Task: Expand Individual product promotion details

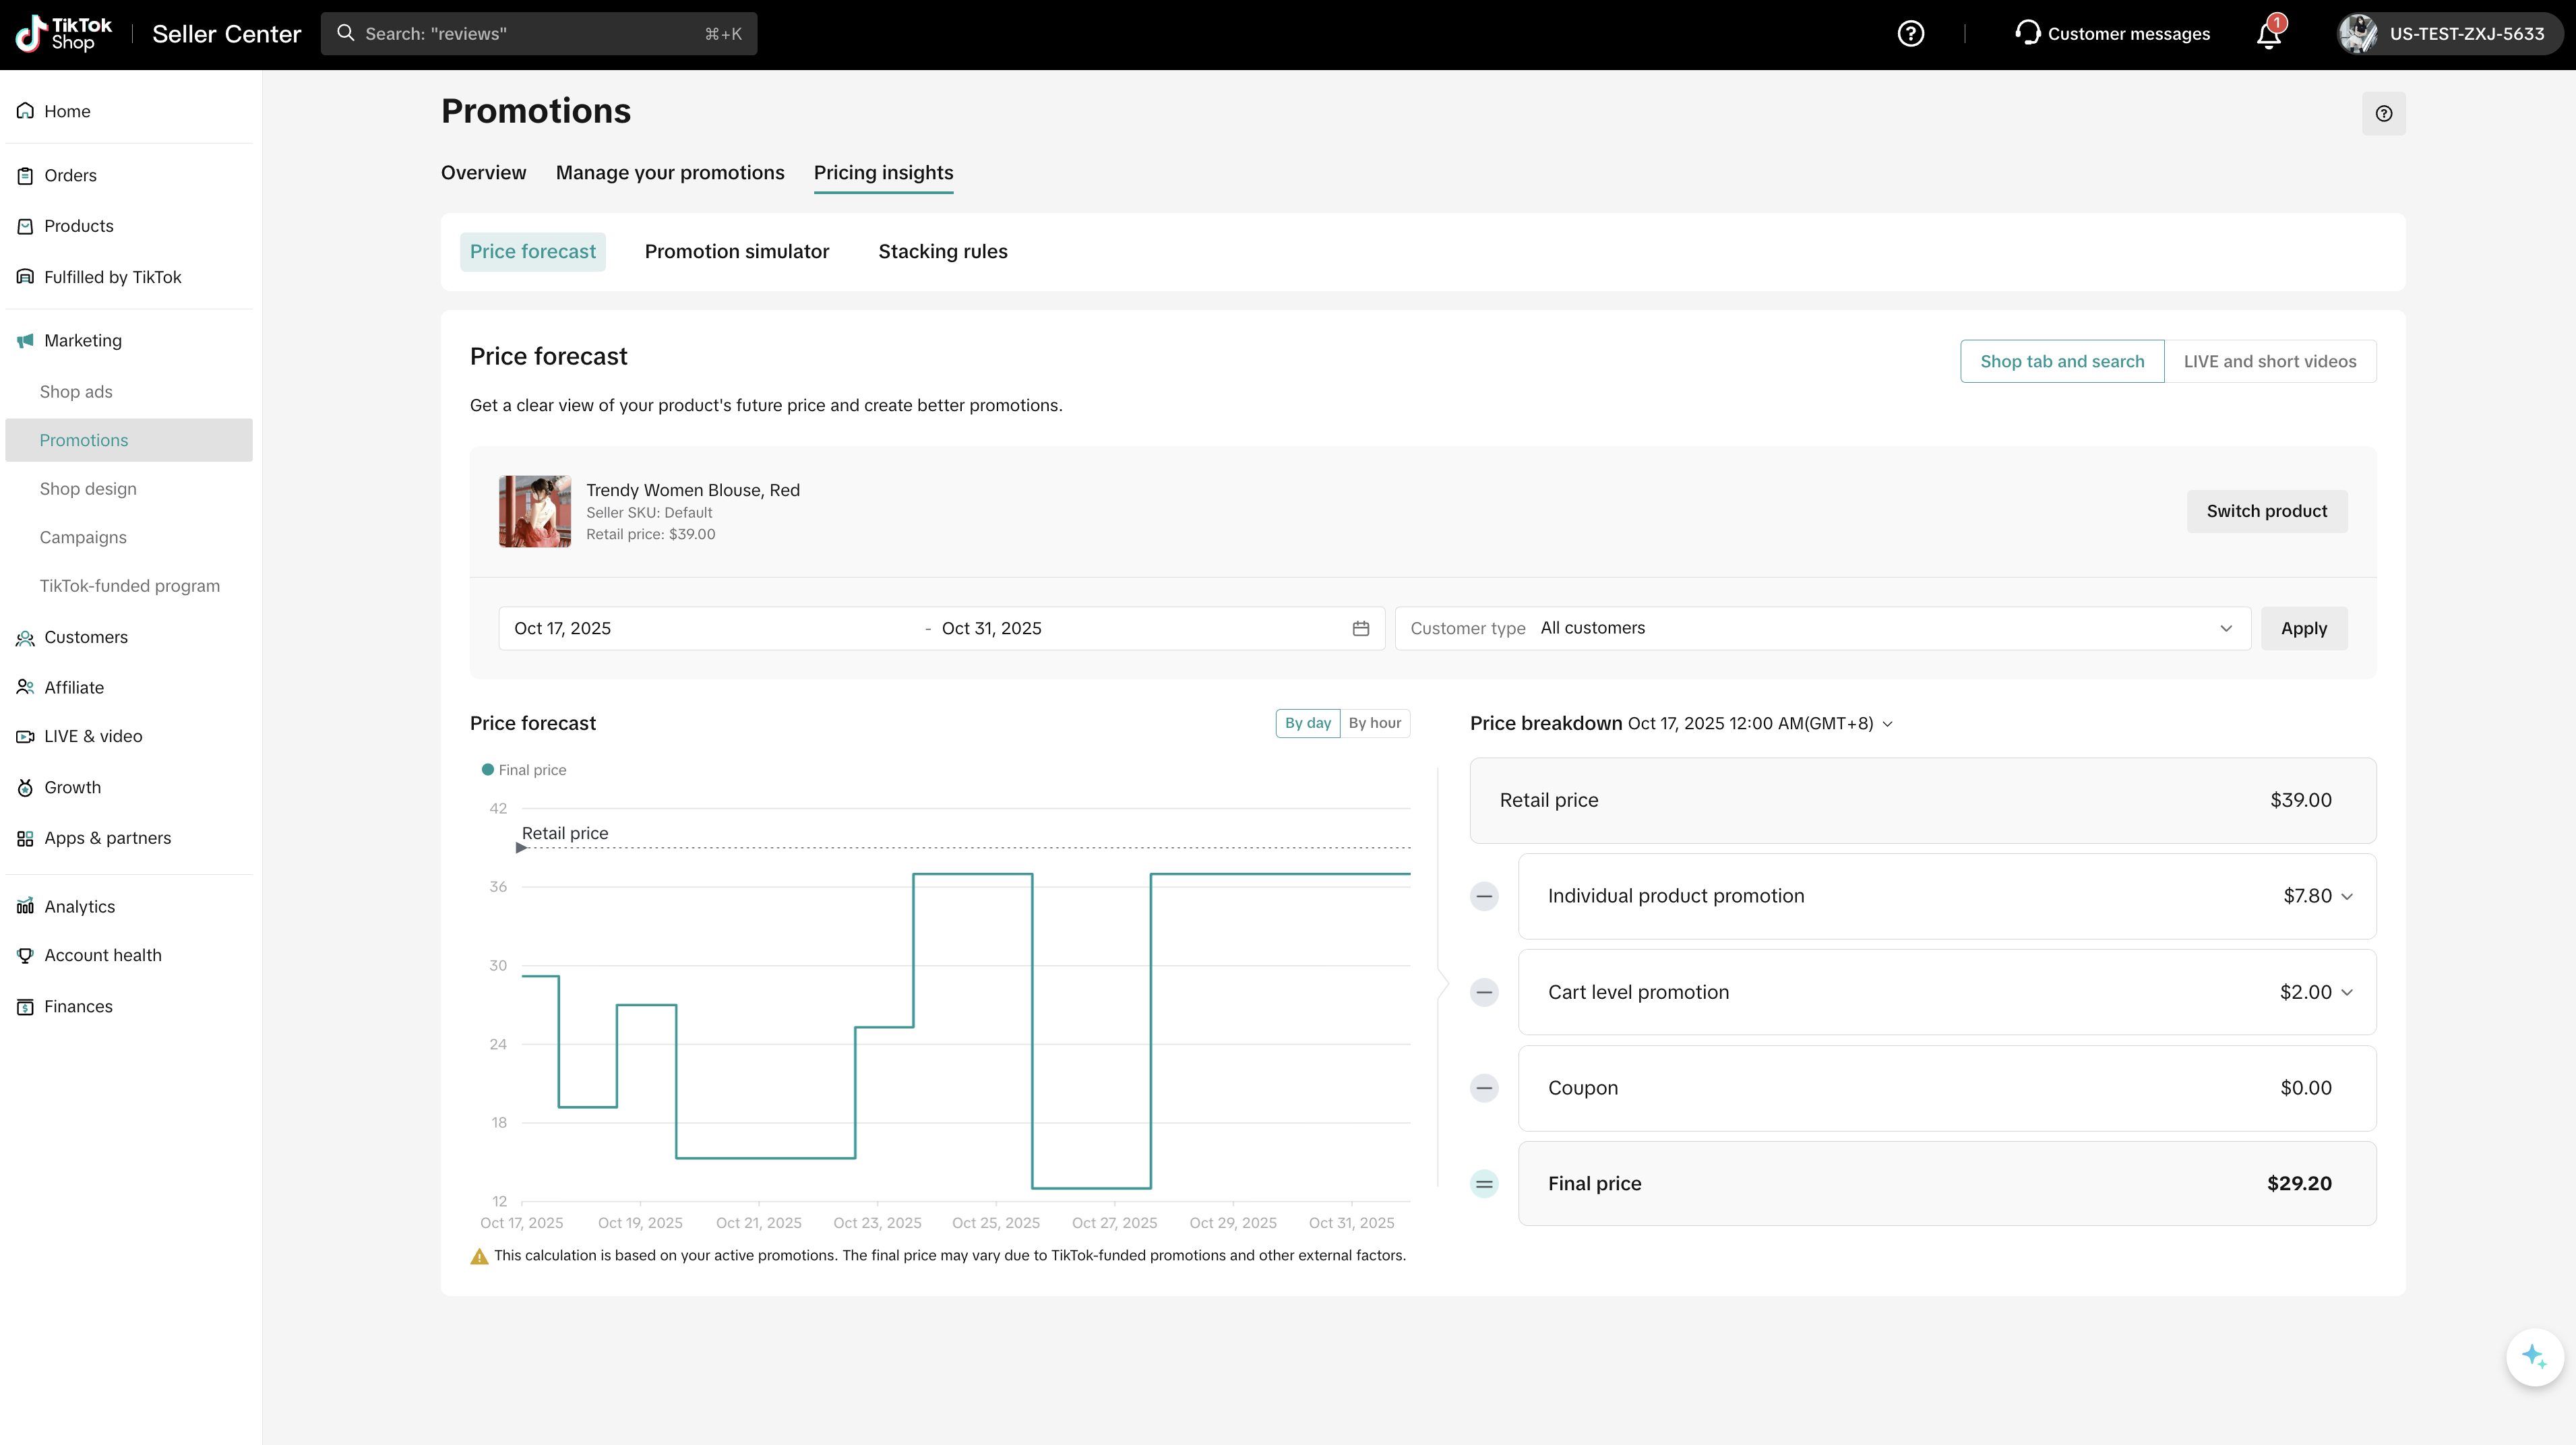Action: (2346, 896)
